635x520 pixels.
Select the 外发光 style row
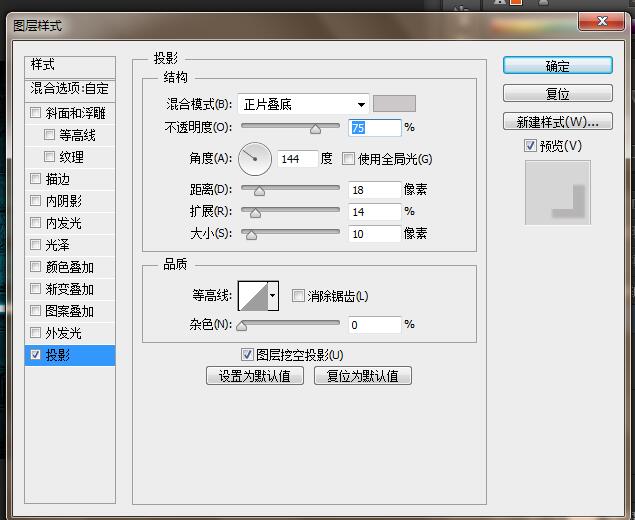70,333
